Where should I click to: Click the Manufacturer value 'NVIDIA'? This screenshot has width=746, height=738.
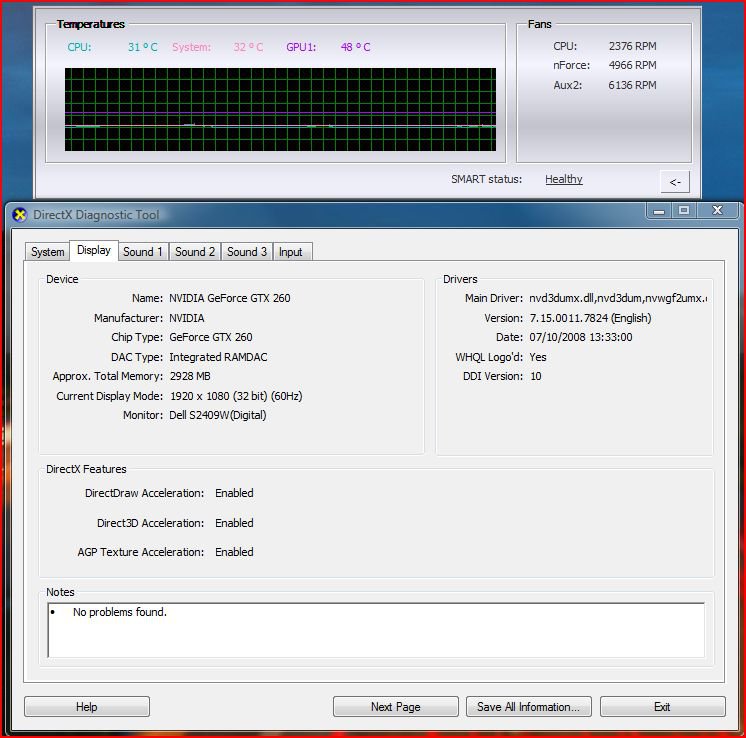[187, 318]
